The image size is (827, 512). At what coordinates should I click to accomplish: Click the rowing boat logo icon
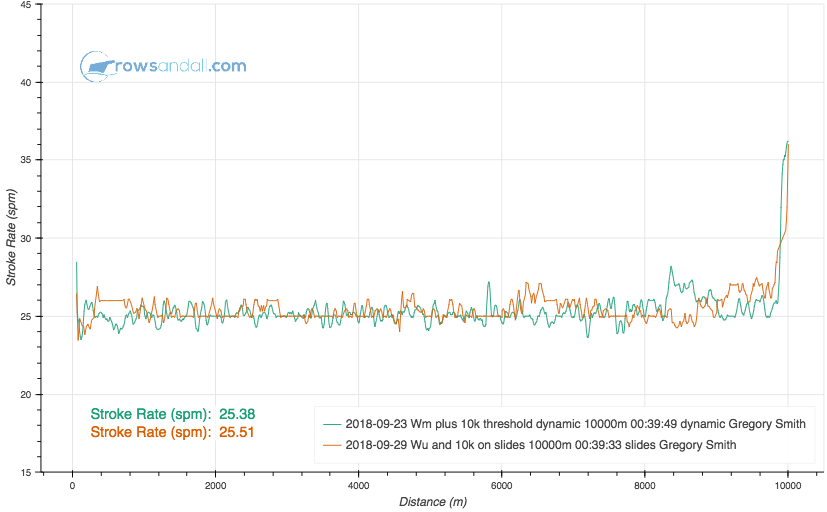(97, 67)
